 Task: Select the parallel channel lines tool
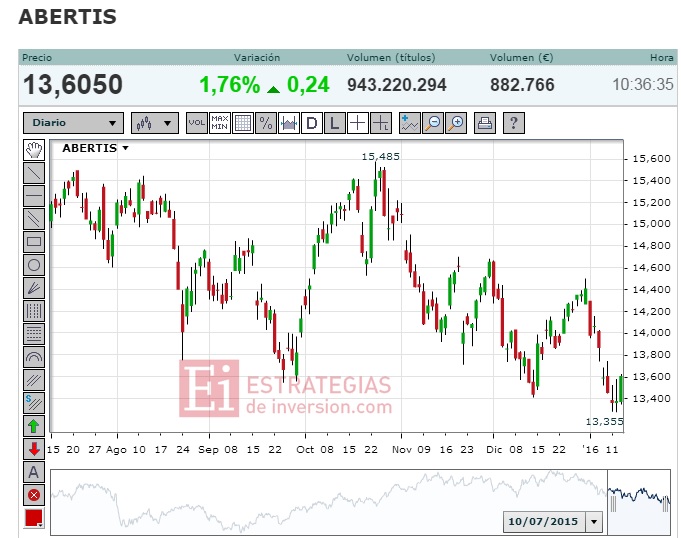[33, 219]
